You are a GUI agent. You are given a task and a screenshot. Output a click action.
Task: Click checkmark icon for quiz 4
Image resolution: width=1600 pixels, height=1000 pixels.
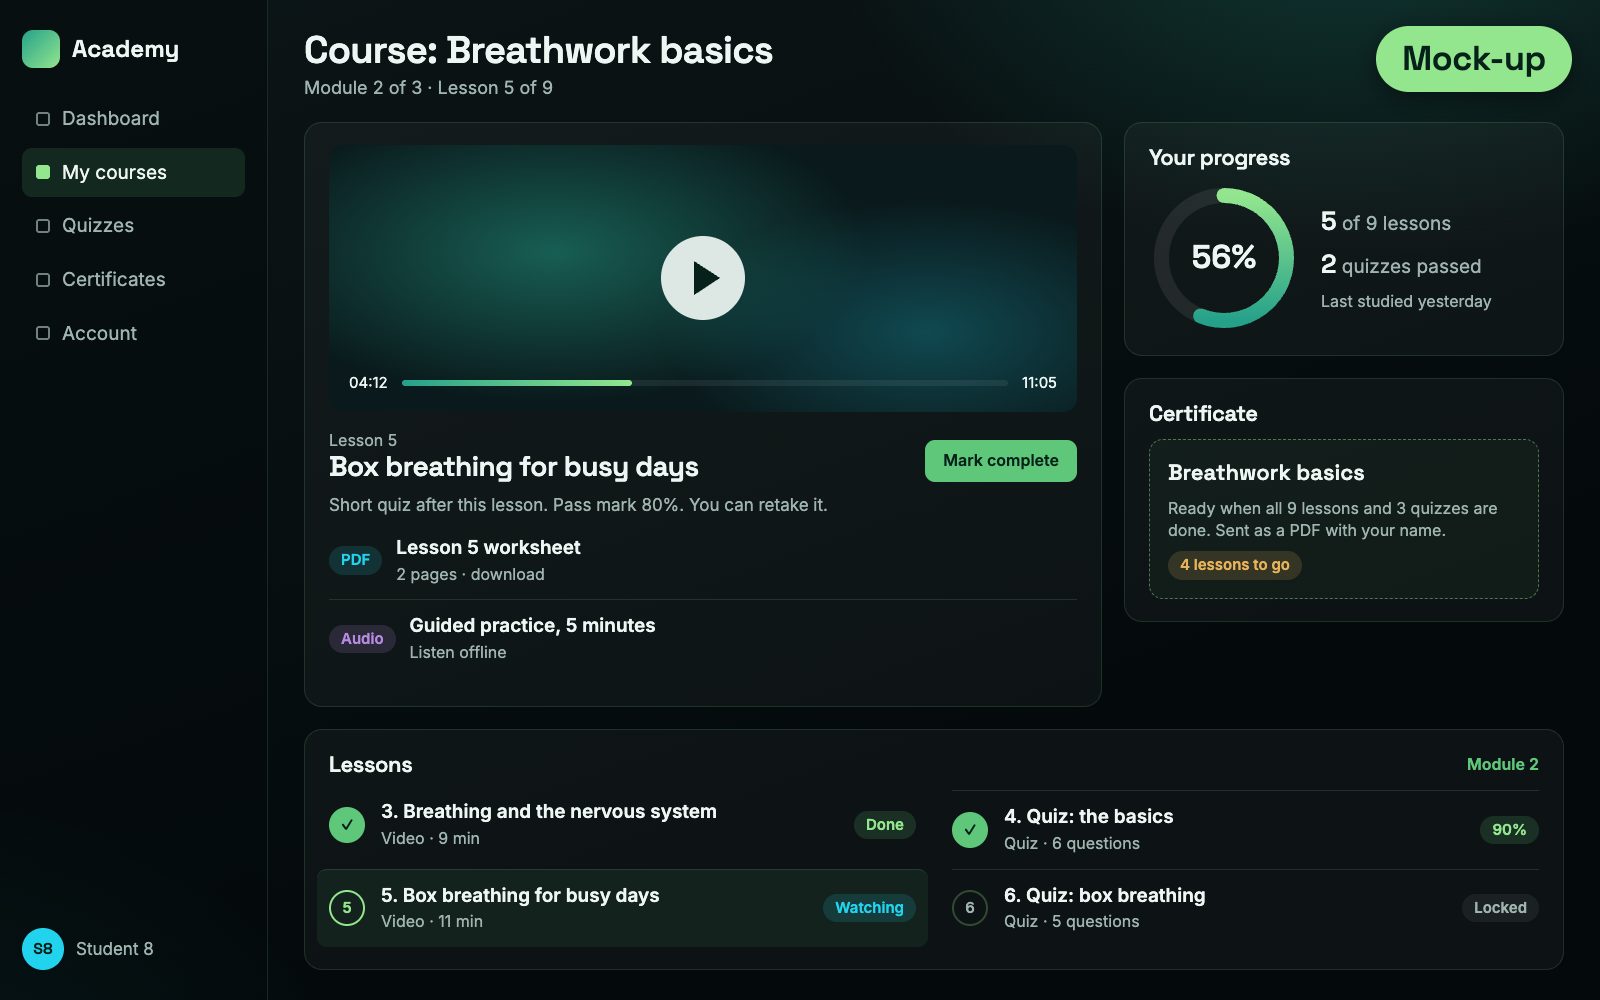tap(970, 830)
